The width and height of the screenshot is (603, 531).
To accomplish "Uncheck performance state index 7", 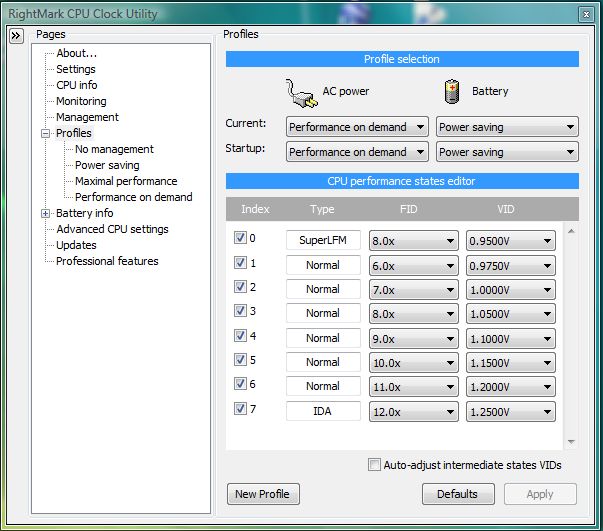I will tap(240, 408).
